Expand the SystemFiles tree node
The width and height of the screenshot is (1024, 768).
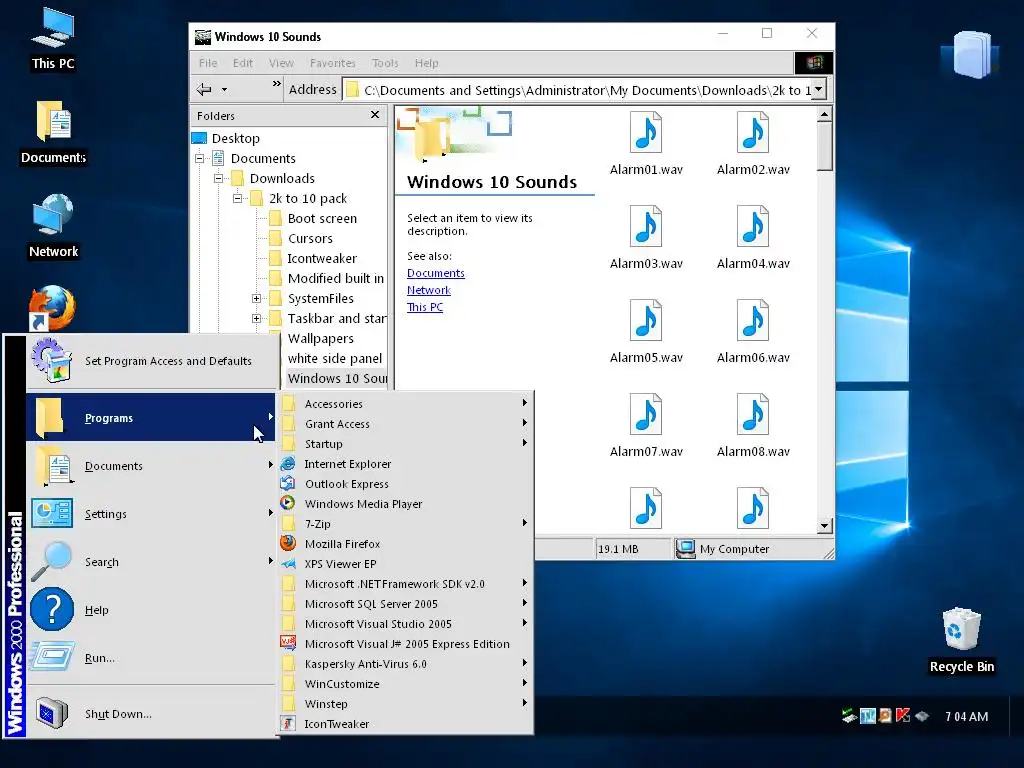(257, 298)
